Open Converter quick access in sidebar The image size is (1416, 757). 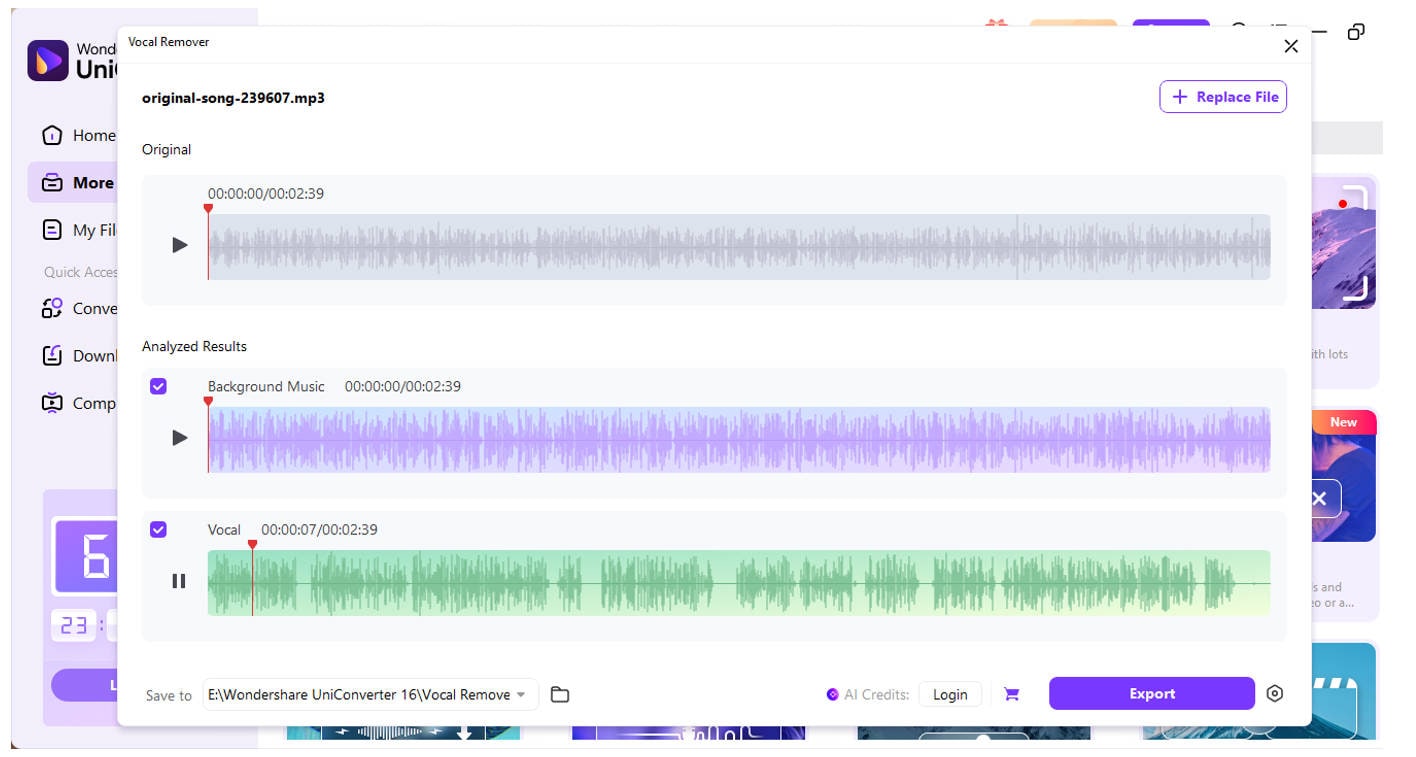point(78,308)
